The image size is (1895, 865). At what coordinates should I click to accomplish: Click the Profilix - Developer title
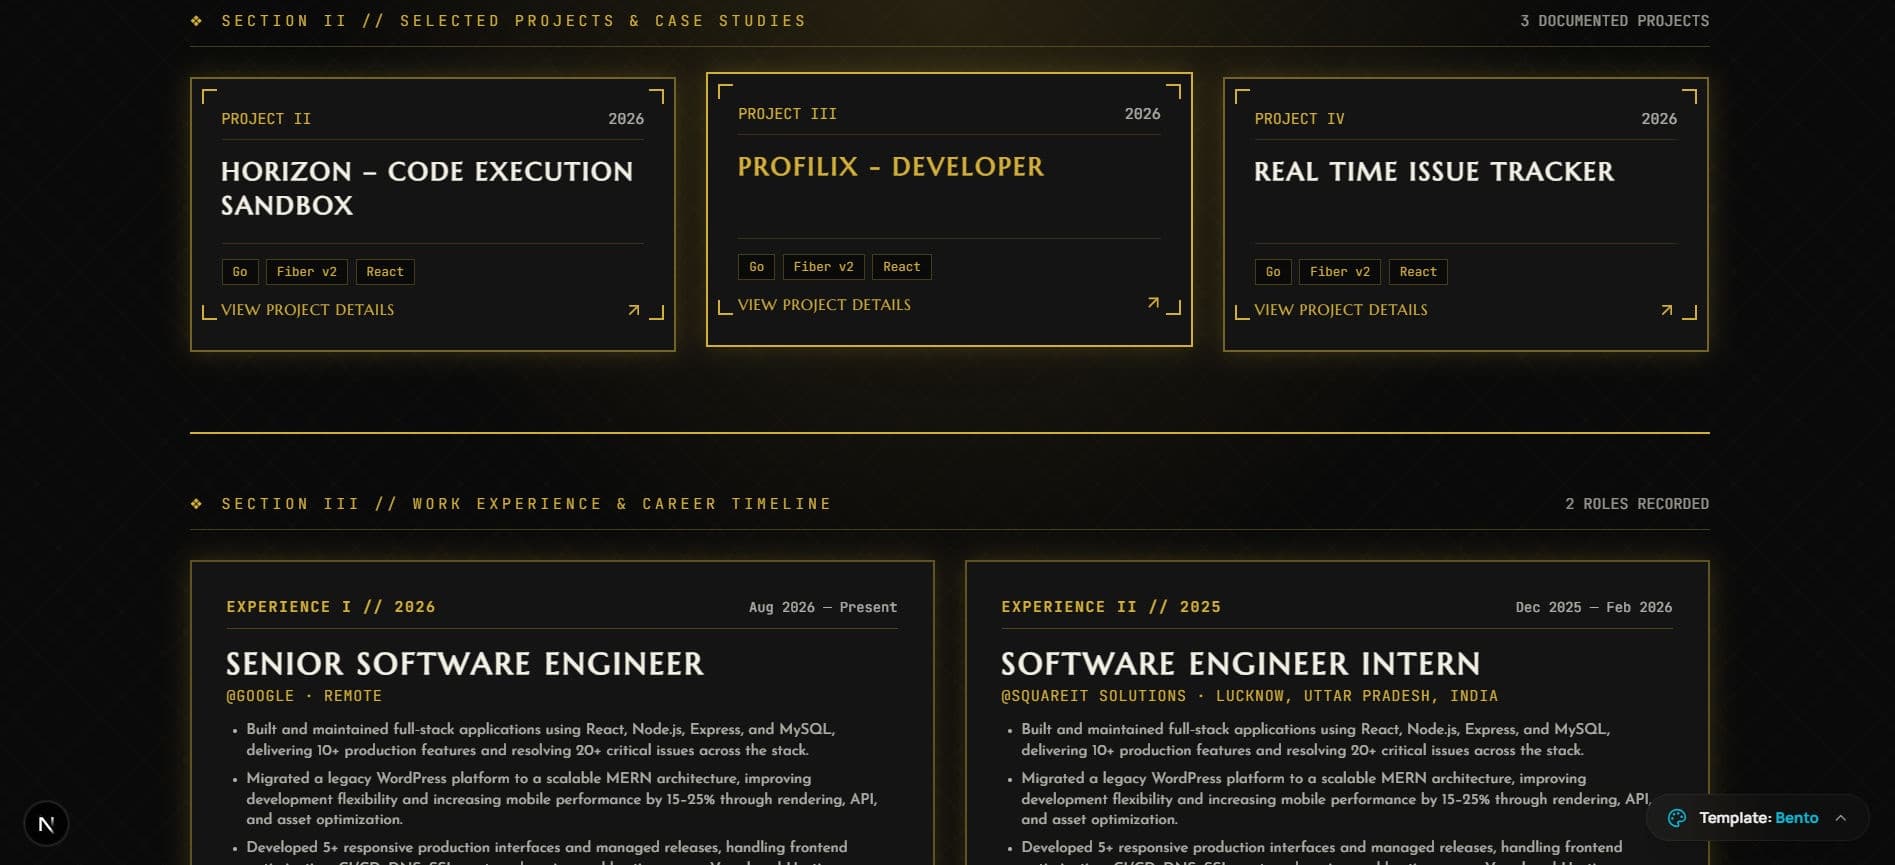pos(891,166)
